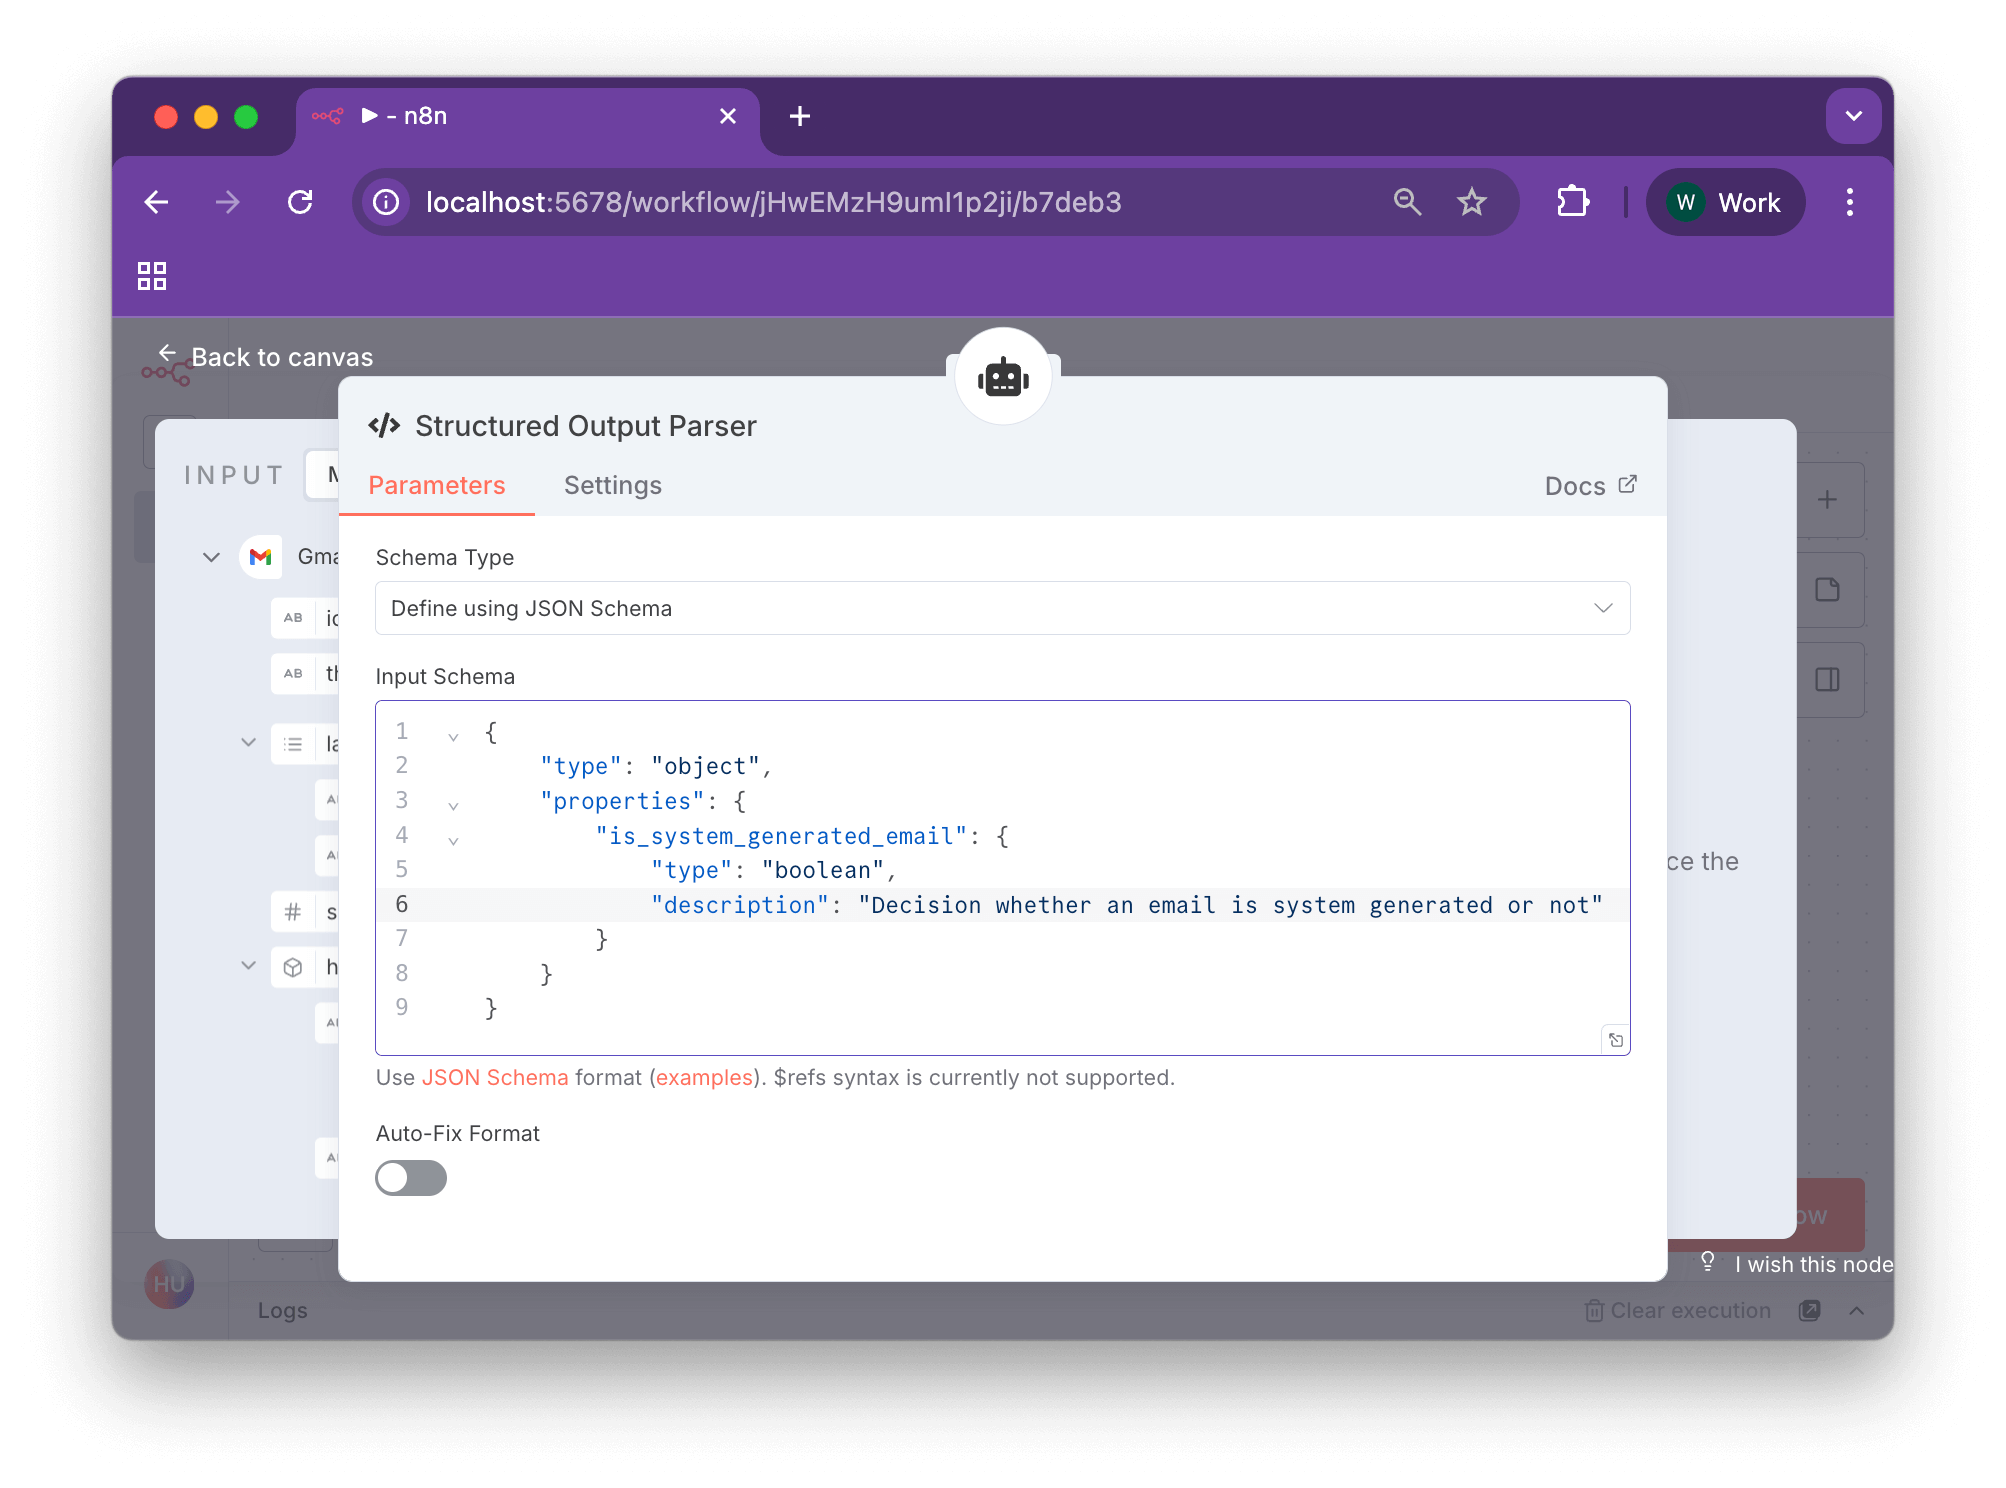Screen dimensions: 2006x1488
Task: Open the examples link
Action: (704, 1077)
